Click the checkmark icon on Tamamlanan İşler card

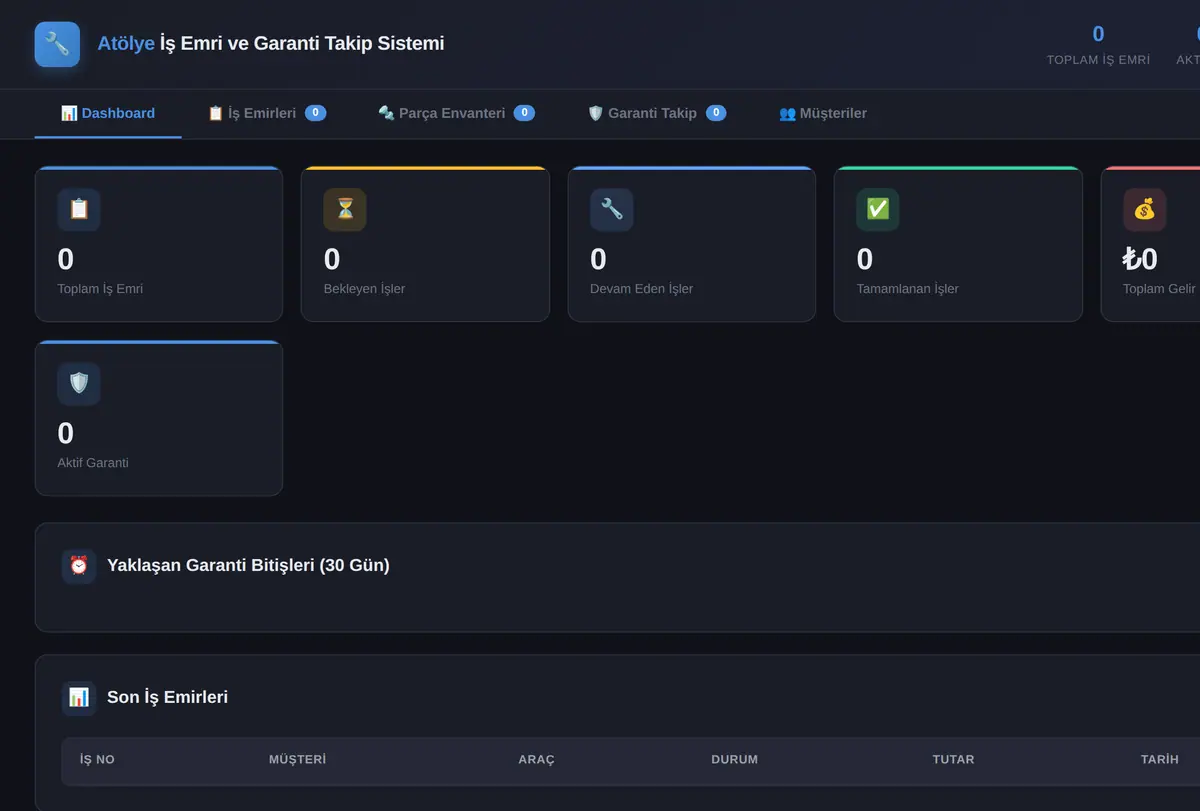[x=878, y=210]
